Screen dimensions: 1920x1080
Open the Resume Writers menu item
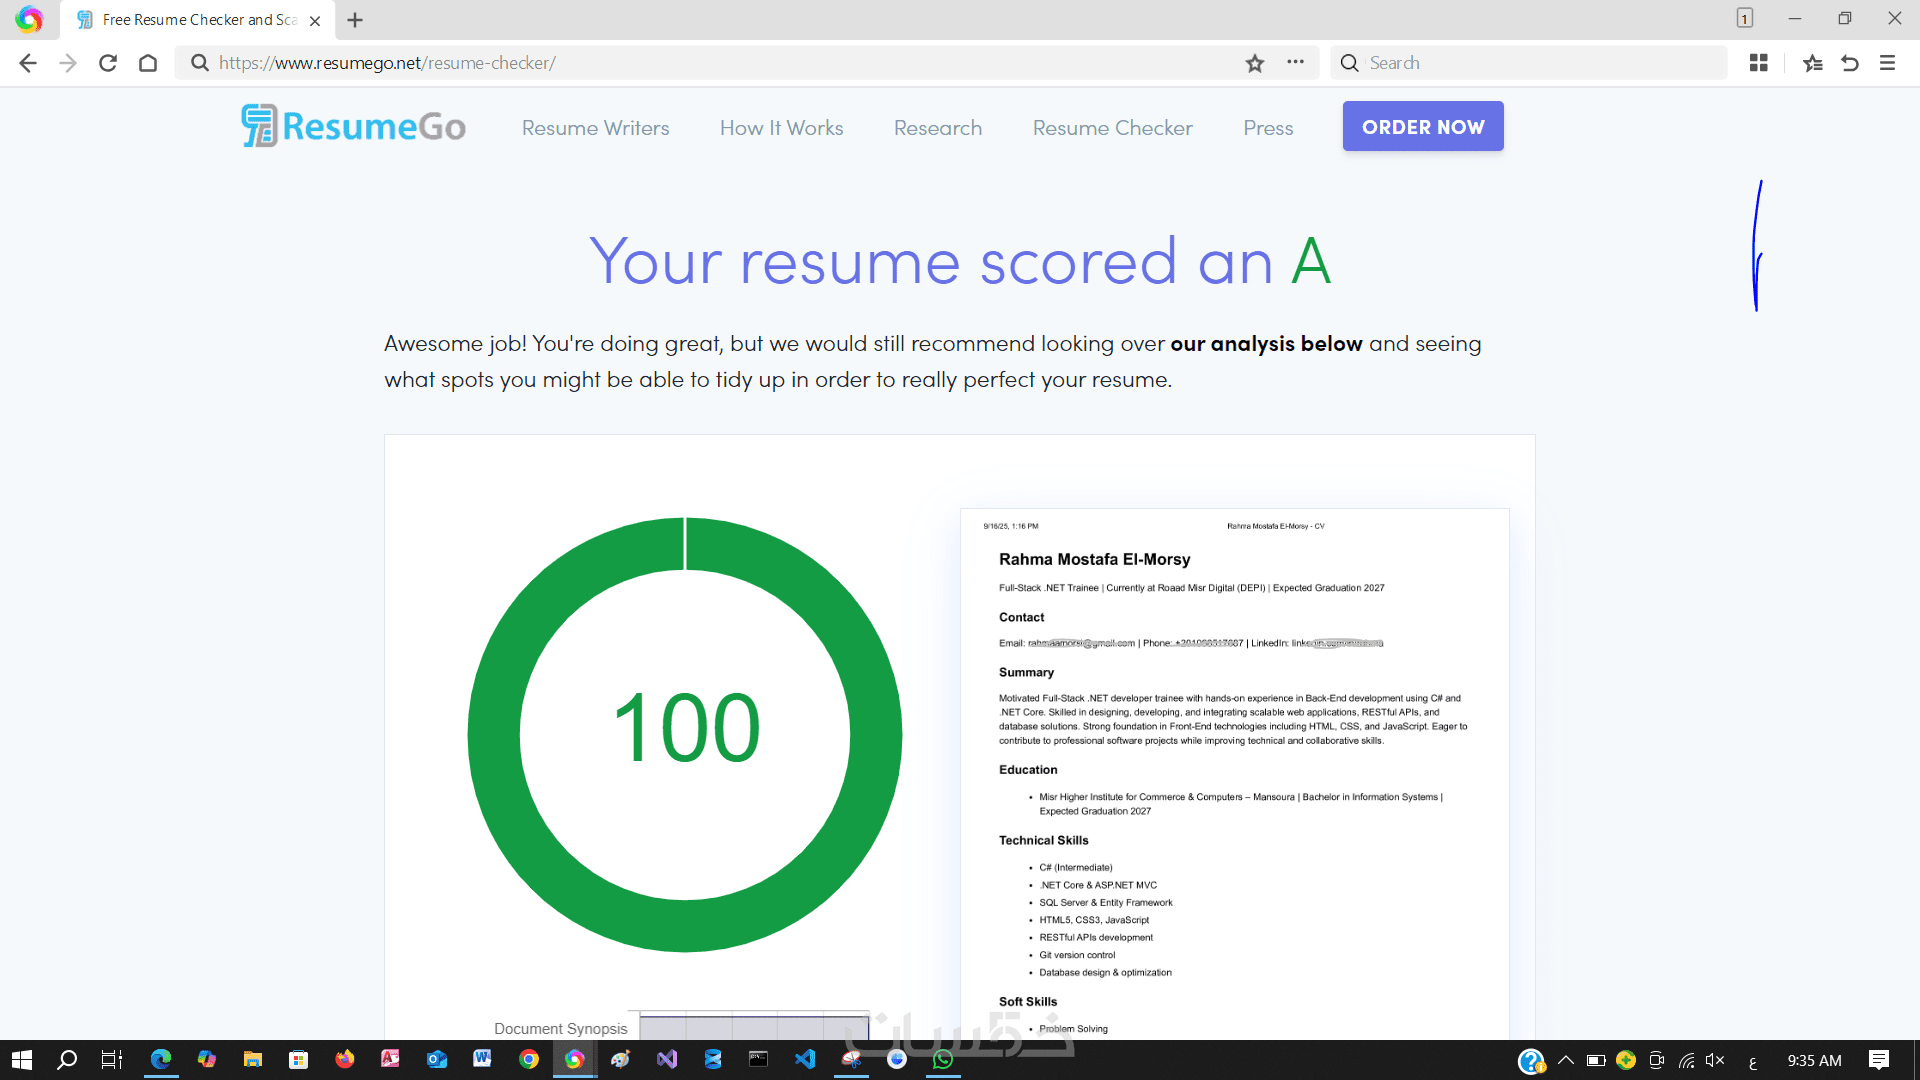[x=595, y=128]
